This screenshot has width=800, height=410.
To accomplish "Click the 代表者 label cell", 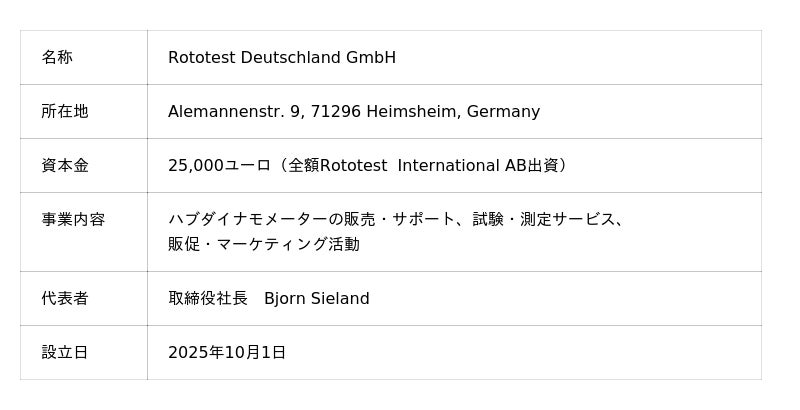I will click(65, 299).
